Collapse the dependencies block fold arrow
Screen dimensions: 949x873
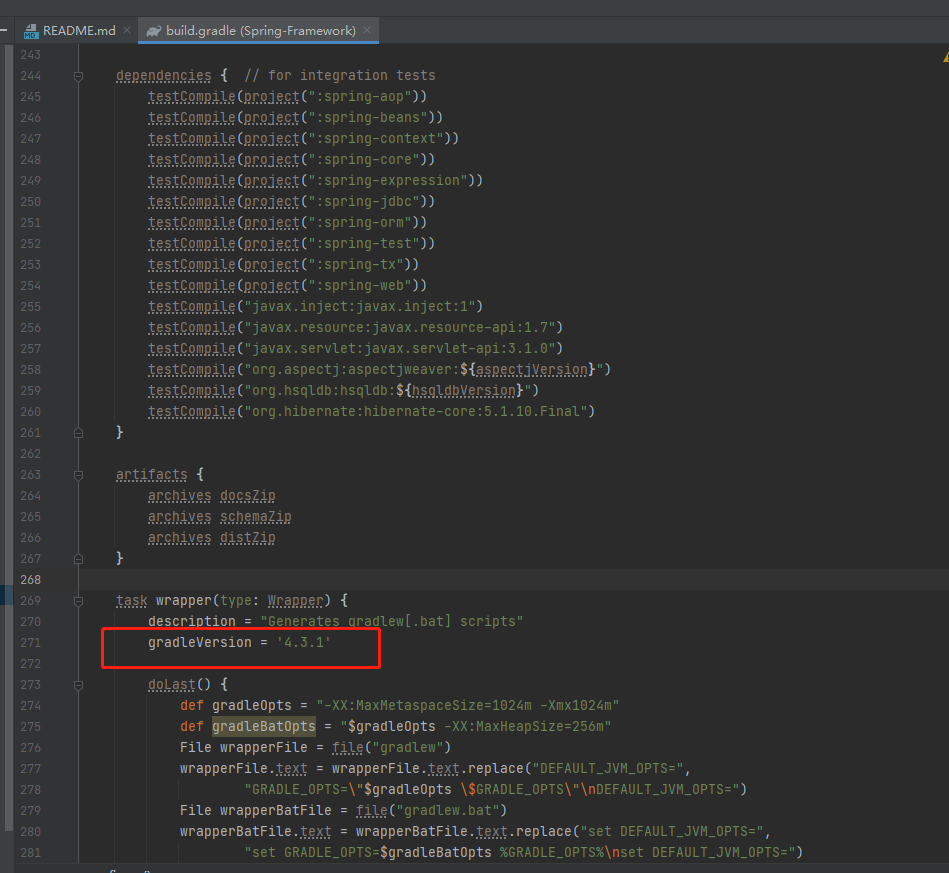[x=78, y=75]
